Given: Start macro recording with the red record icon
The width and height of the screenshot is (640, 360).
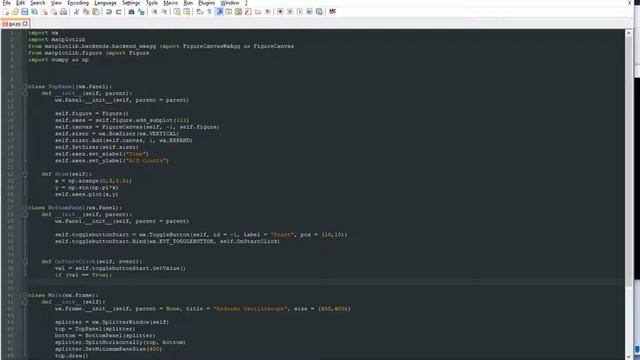Looking at the screenshot, I should pos(280,12).
